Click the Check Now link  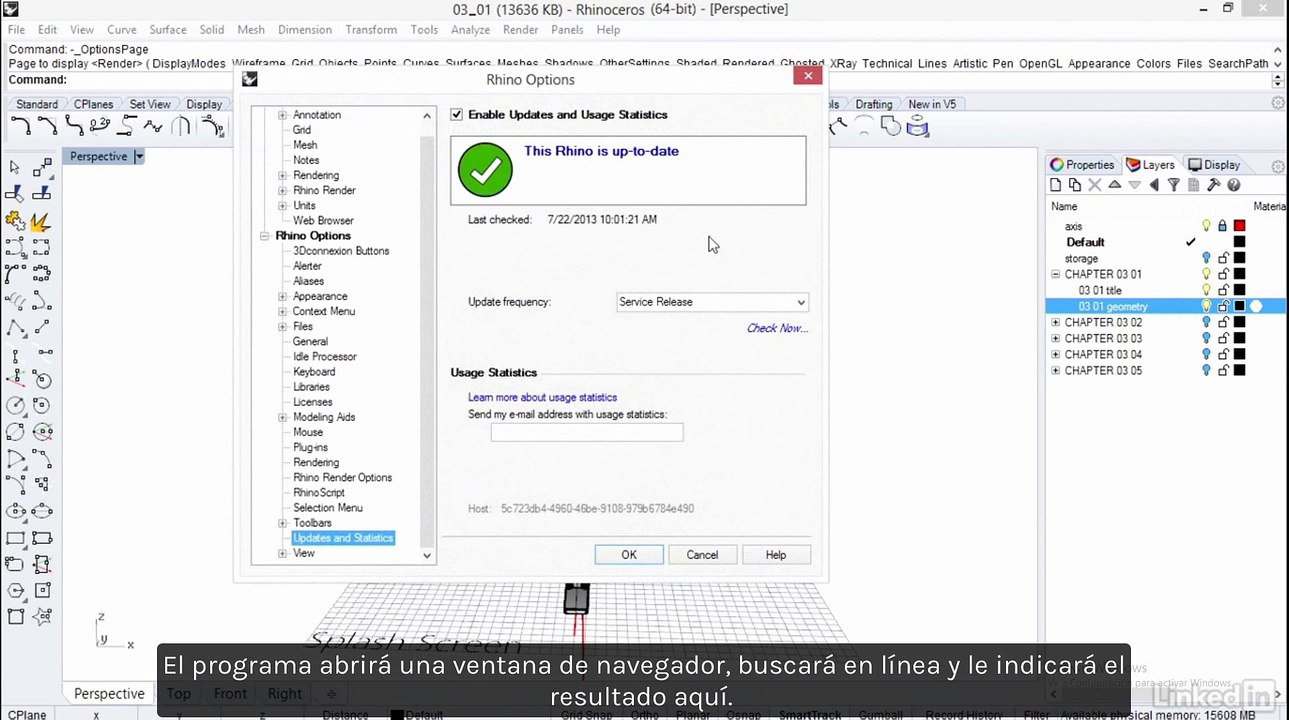(x=777, y=328)
